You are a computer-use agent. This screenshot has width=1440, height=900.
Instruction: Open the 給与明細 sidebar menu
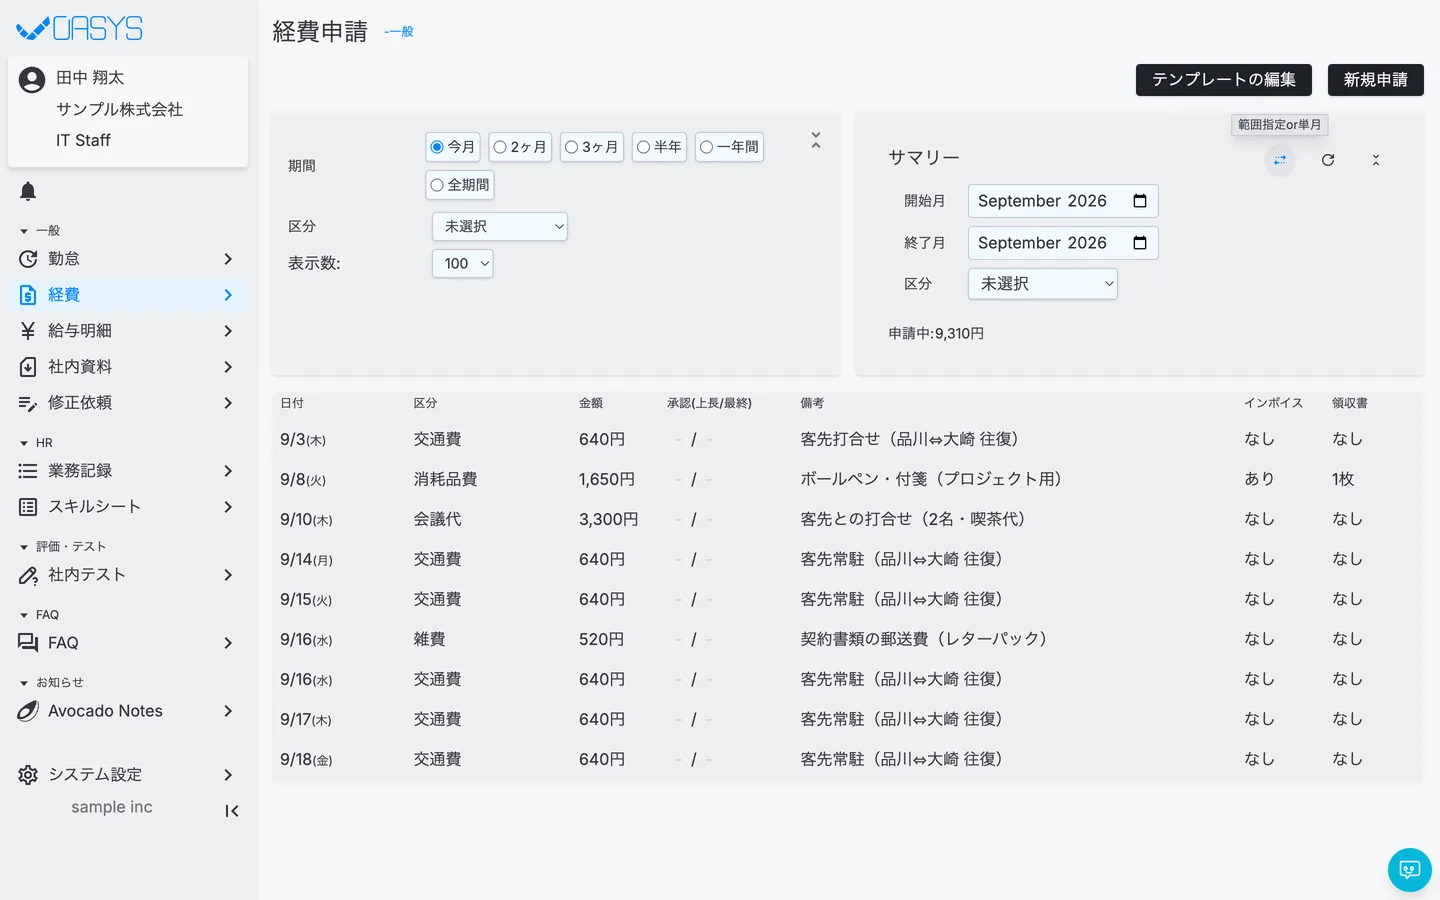point(128,331)
